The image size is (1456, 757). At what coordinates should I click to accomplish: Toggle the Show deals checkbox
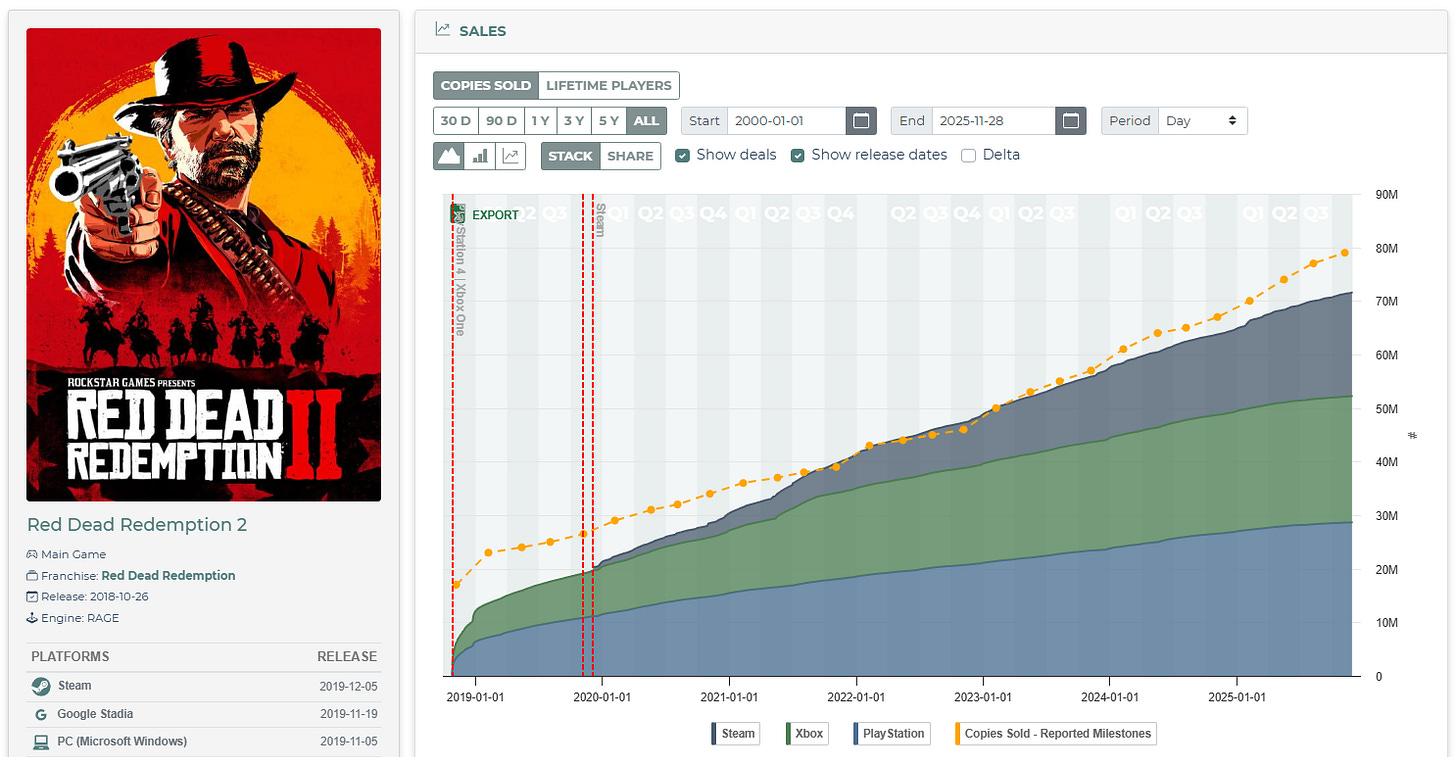(682, 155)
